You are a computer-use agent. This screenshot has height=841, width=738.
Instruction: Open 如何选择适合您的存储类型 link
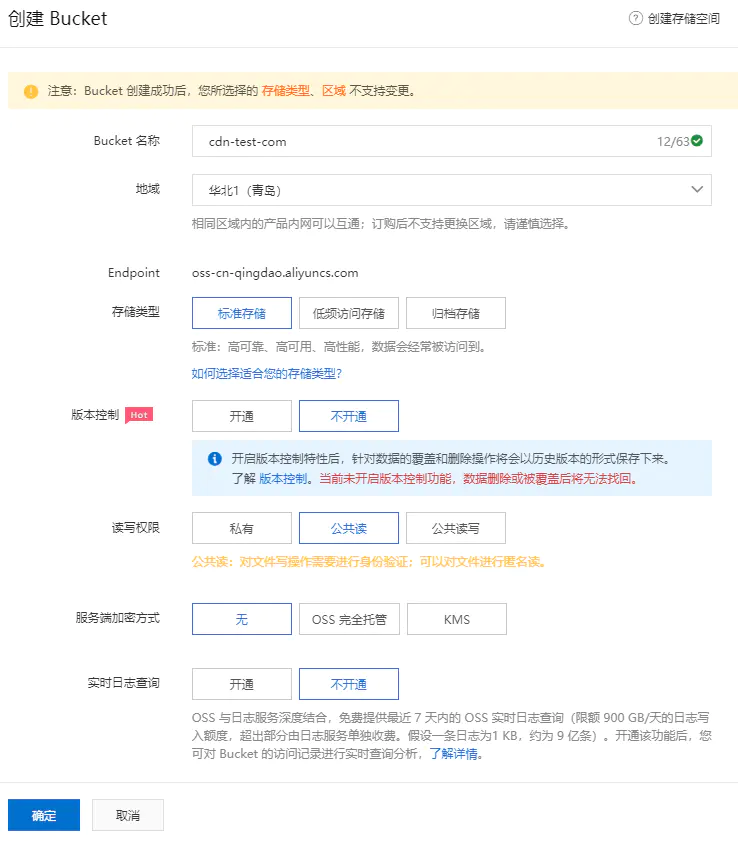[x=267, y=373]
